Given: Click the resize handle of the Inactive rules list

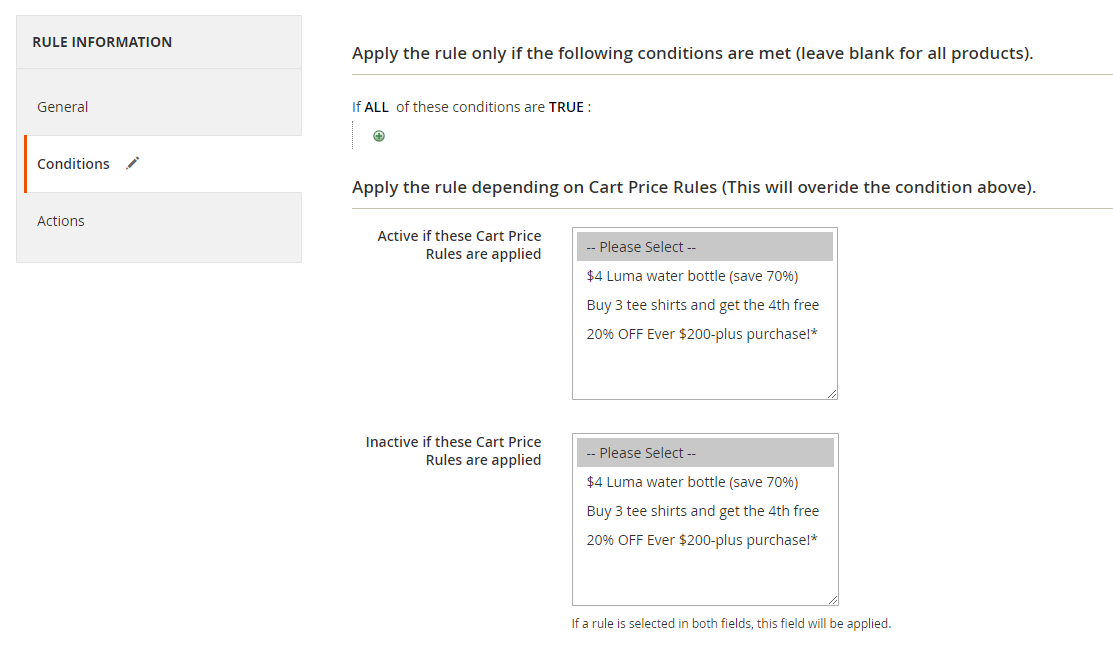Looking at the screenshot, I should tap(832, 600).
